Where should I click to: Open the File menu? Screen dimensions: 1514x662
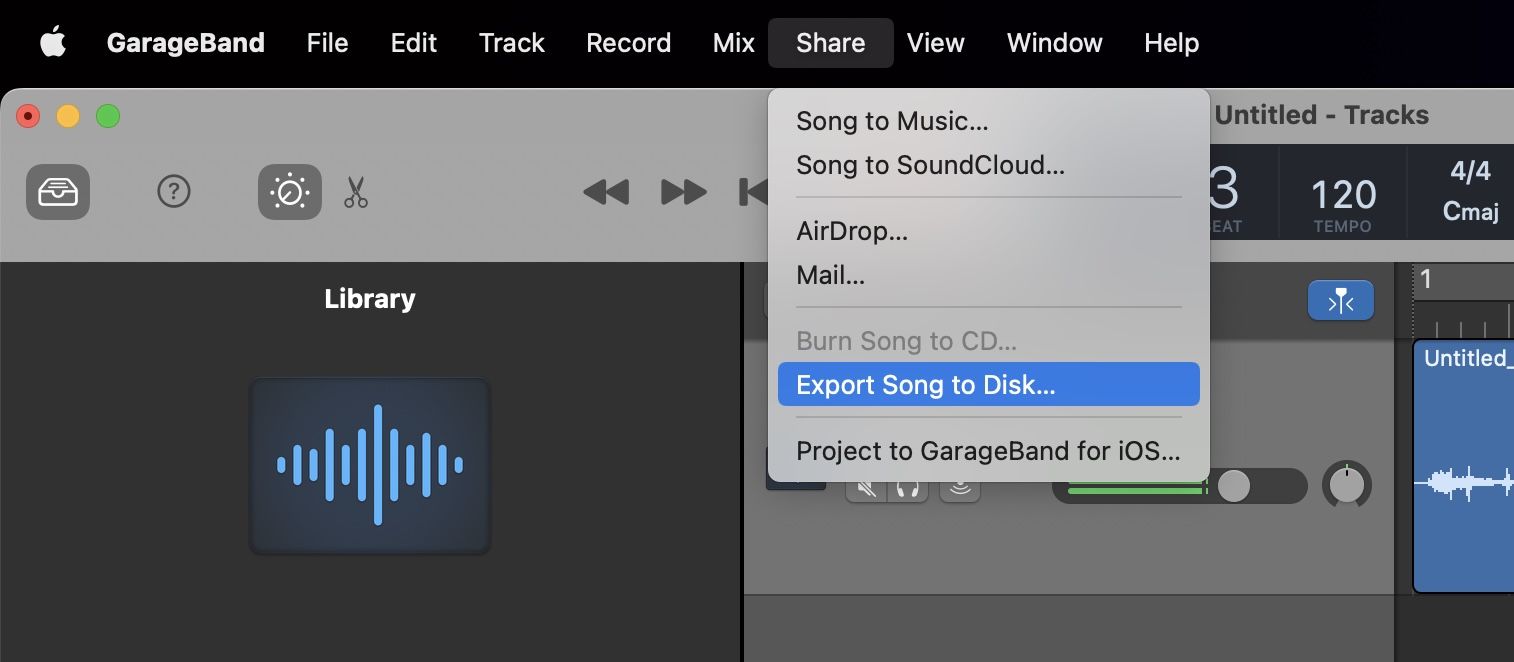[328, 43]
